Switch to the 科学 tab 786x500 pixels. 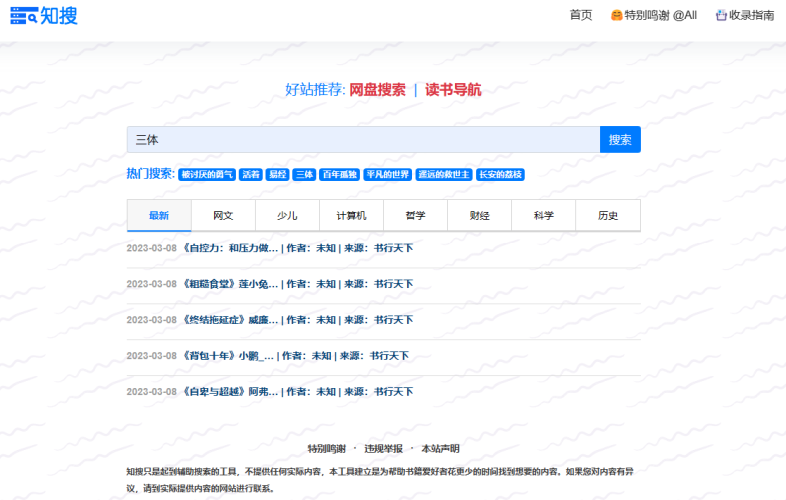click(543, 216)
